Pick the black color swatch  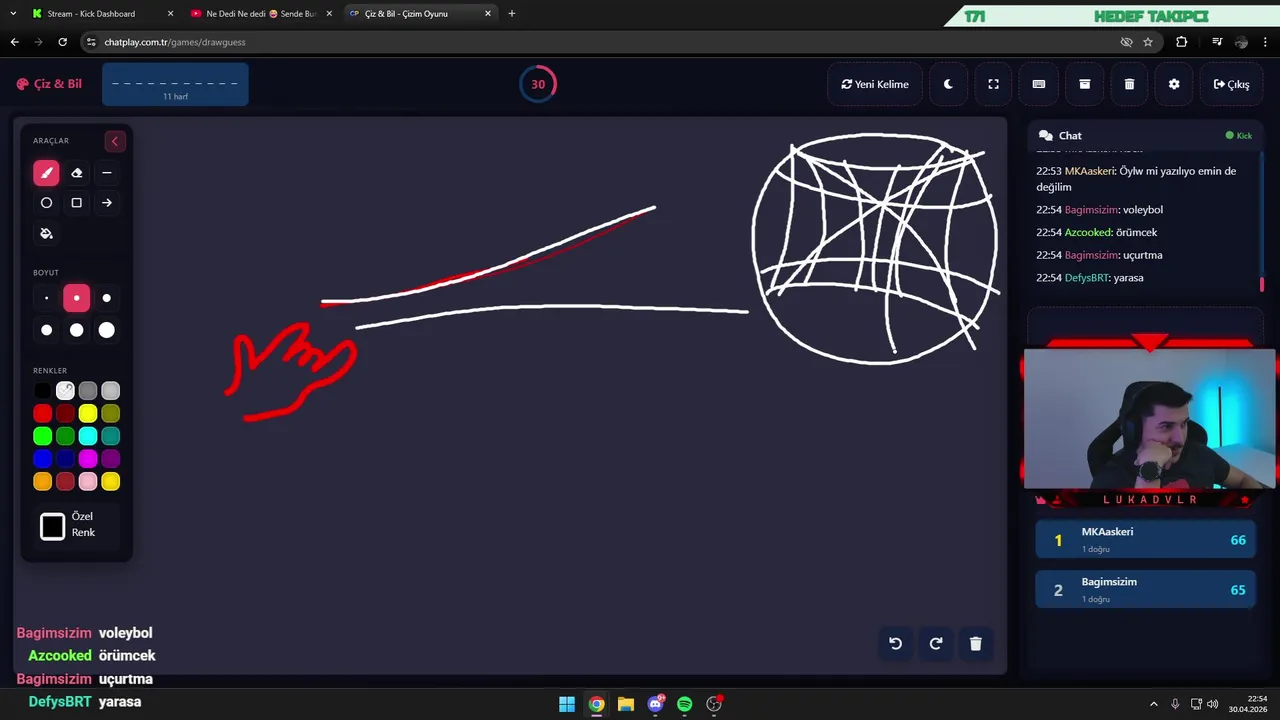point(42,391)
